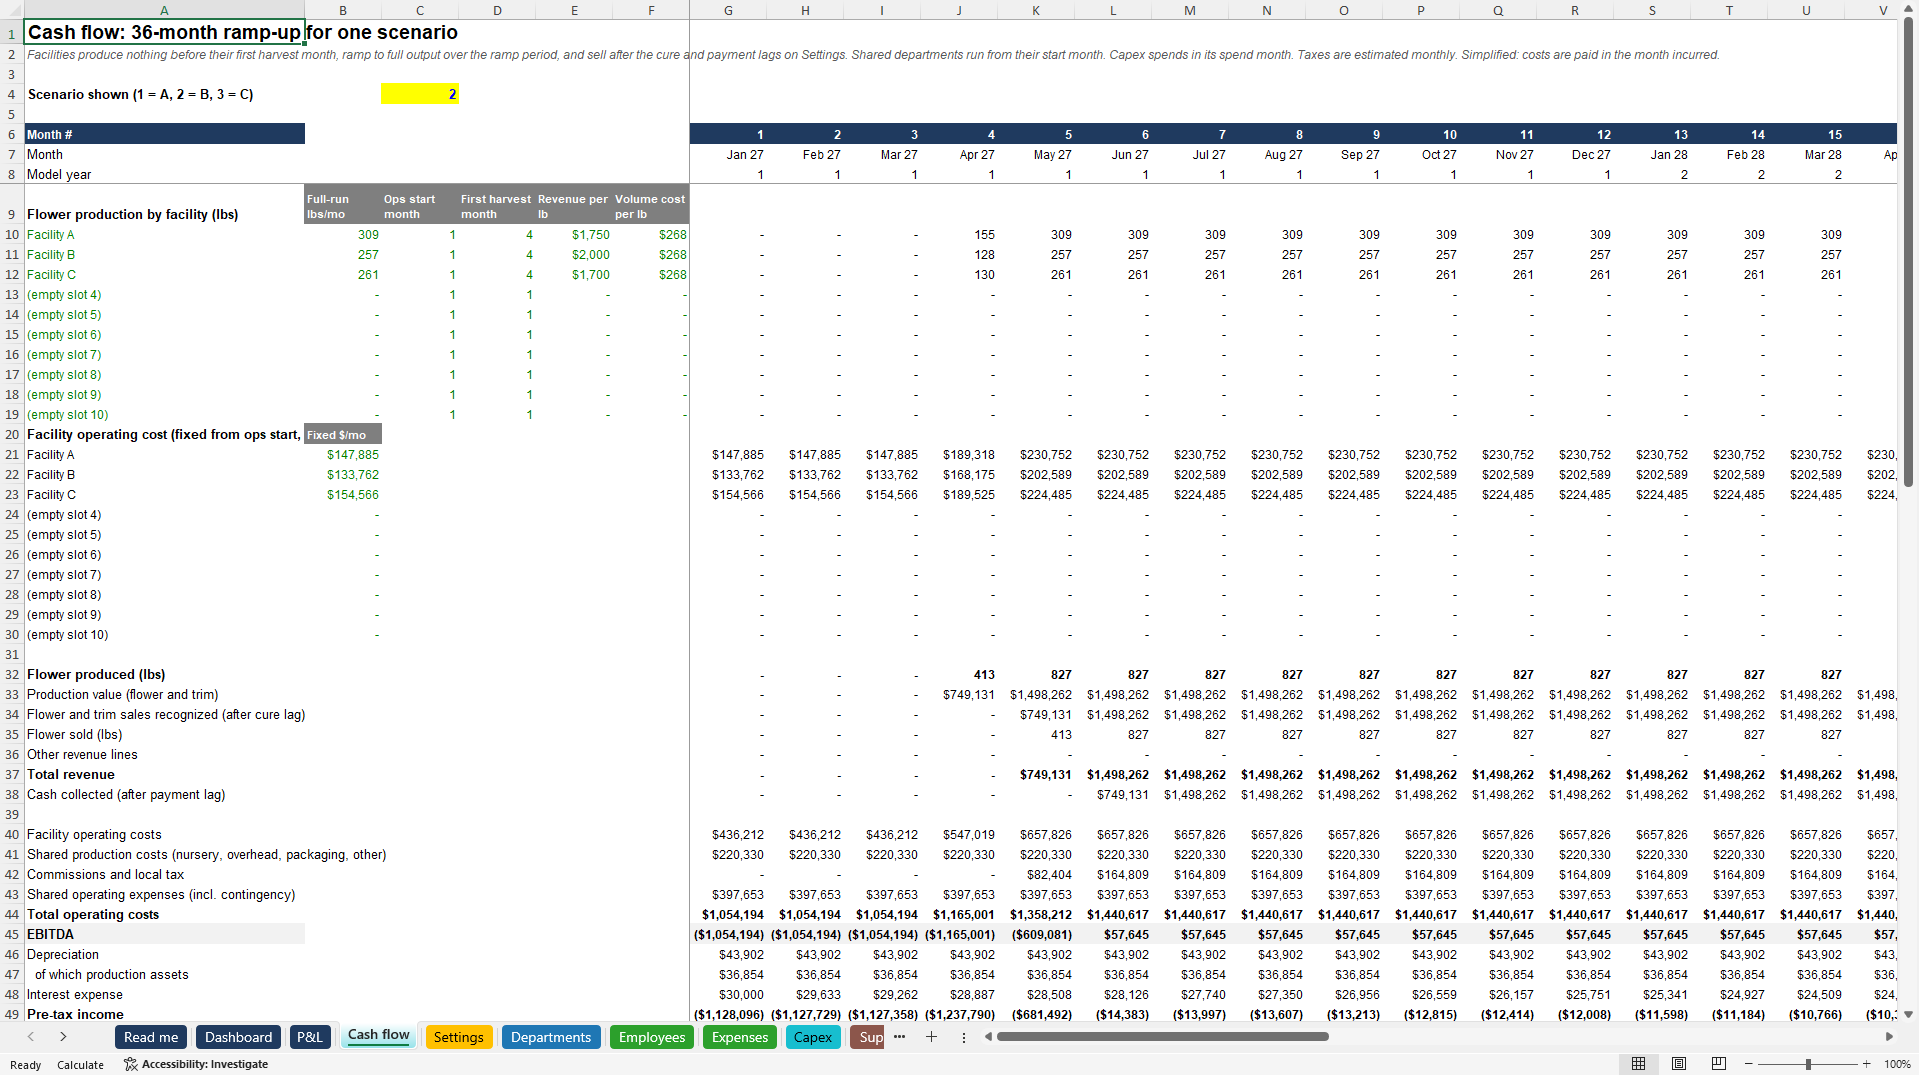
Task: Switch to Page Break Preview view
Action: pos(1719,1064)
